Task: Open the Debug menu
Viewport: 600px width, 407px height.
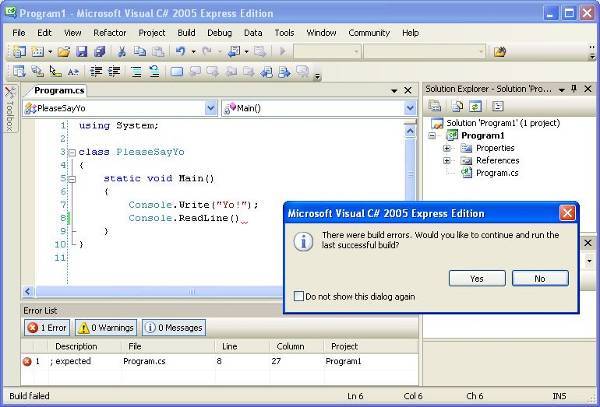Action: (x=220, y=33)
